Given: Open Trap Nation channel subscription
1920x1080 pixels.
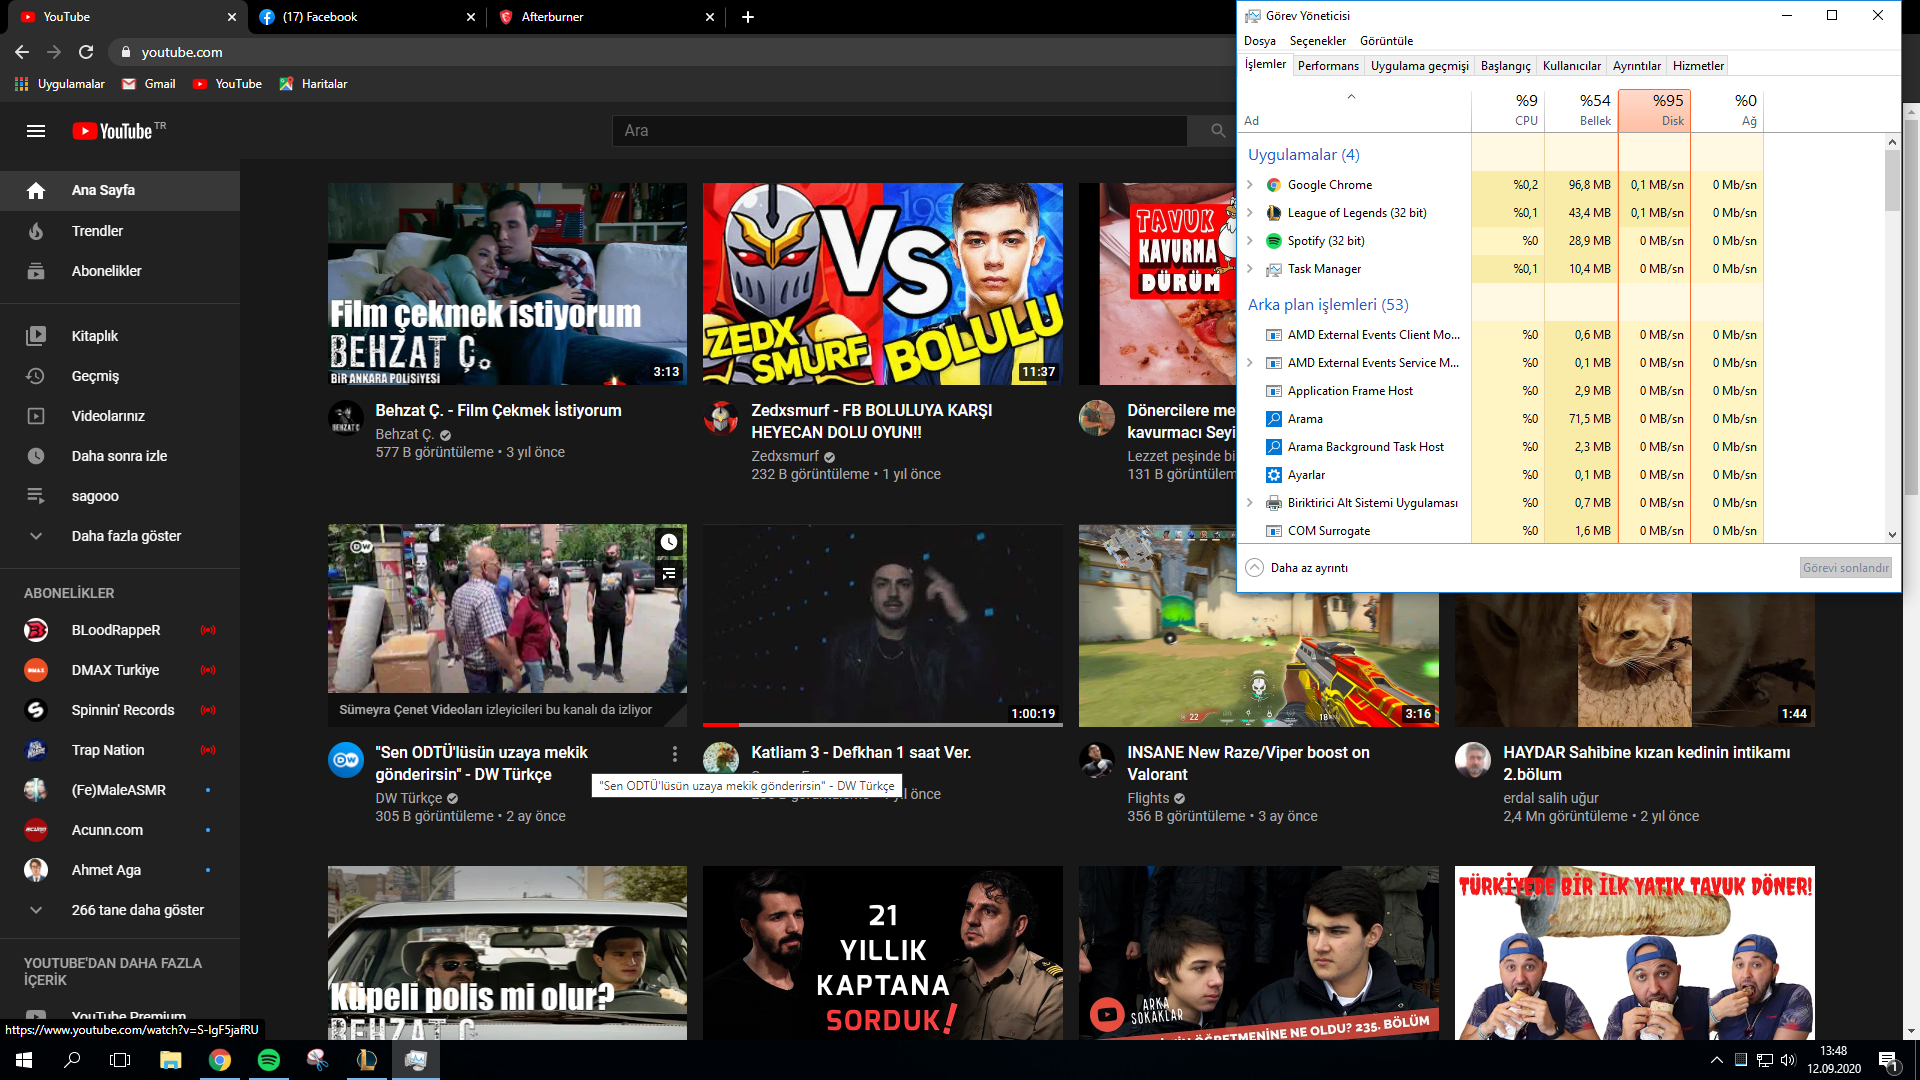Looking at the screenshot, I should coord(120,750).
